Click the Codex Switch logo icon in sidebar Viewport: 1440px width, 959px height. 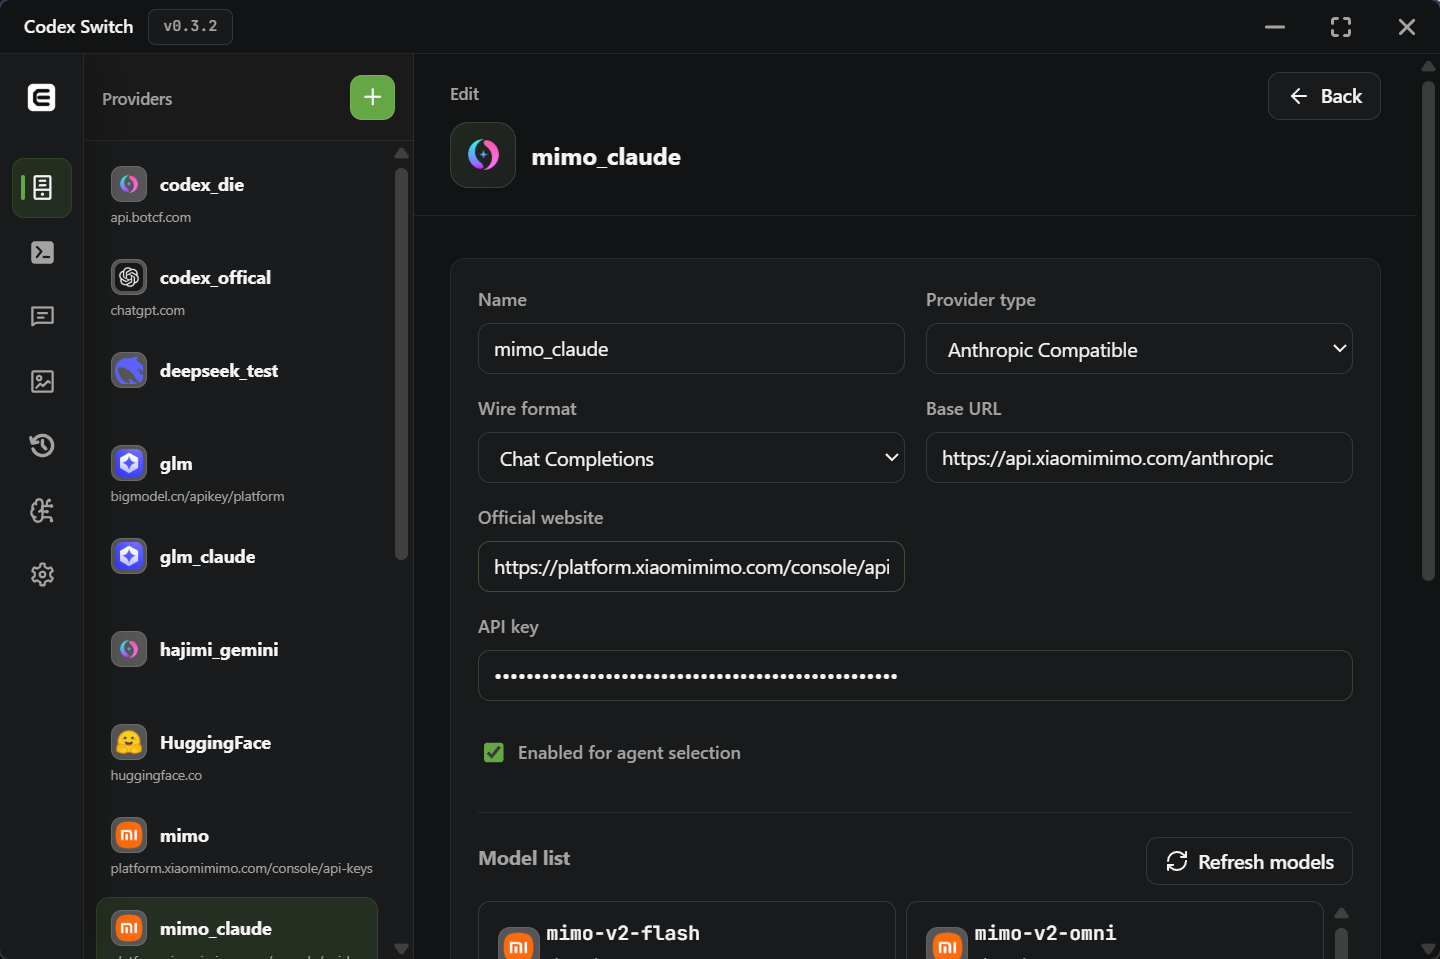pyautogui.click(x=41, y=97)
